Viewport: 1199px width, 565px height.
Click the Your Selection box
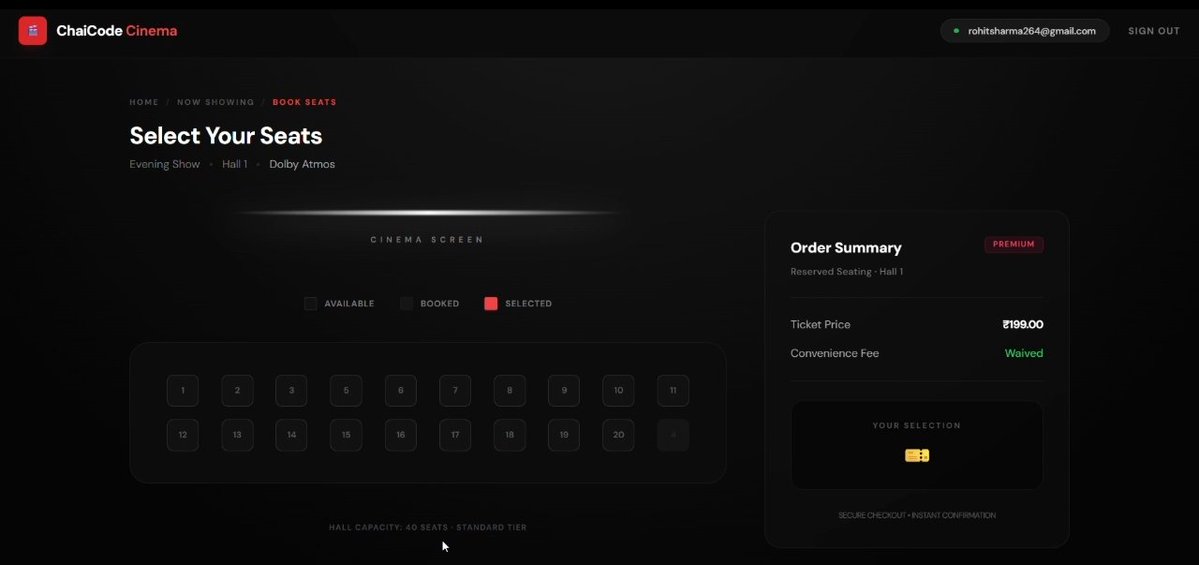917,445
